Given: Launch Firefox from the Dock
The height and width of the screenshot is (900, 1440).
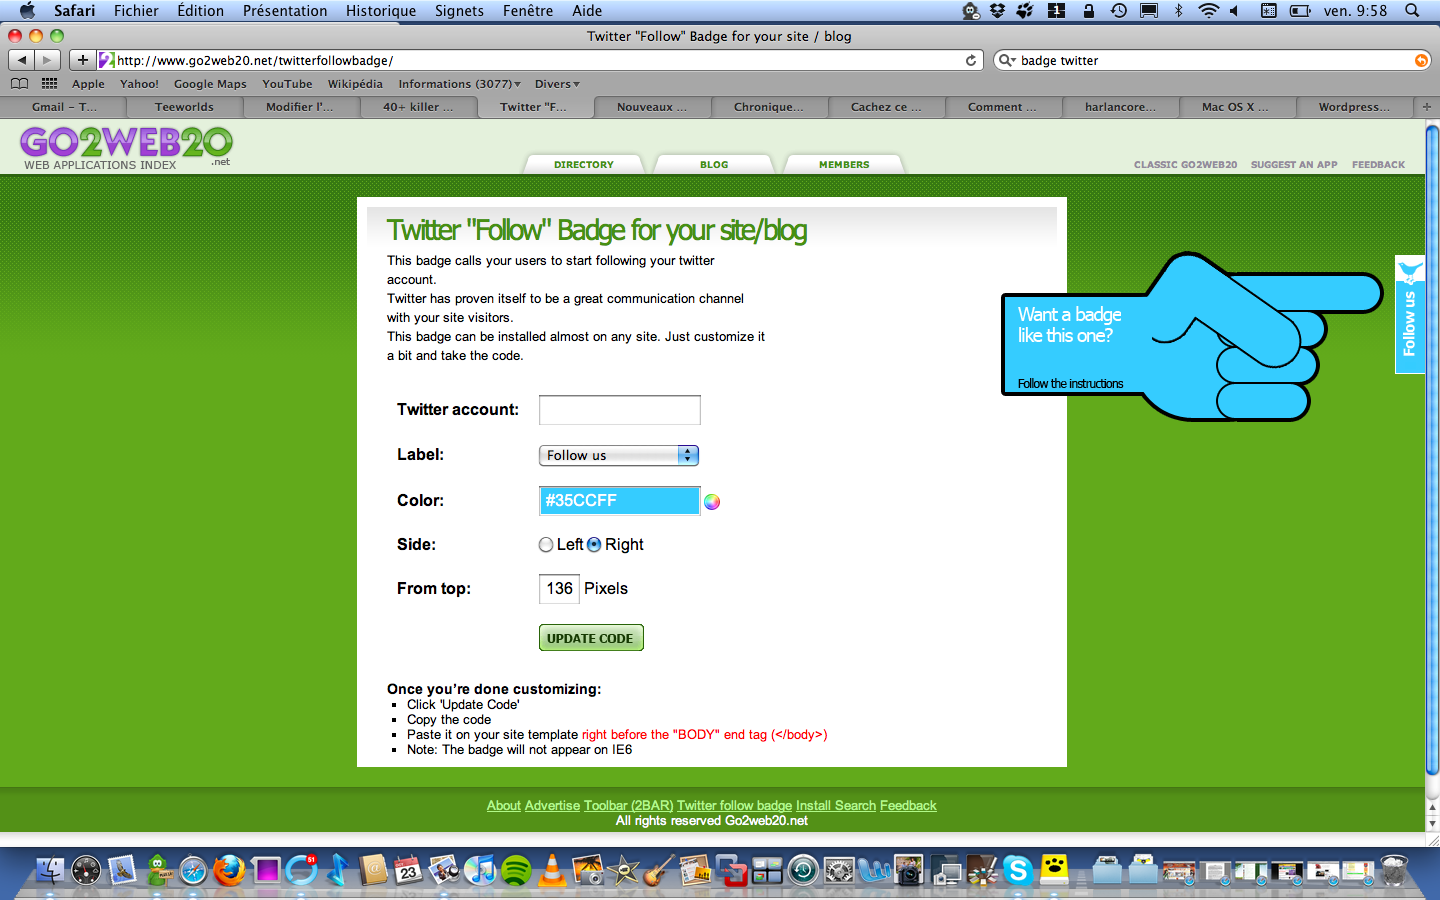Looking at the screenshot, I should (x=229, y=870).
